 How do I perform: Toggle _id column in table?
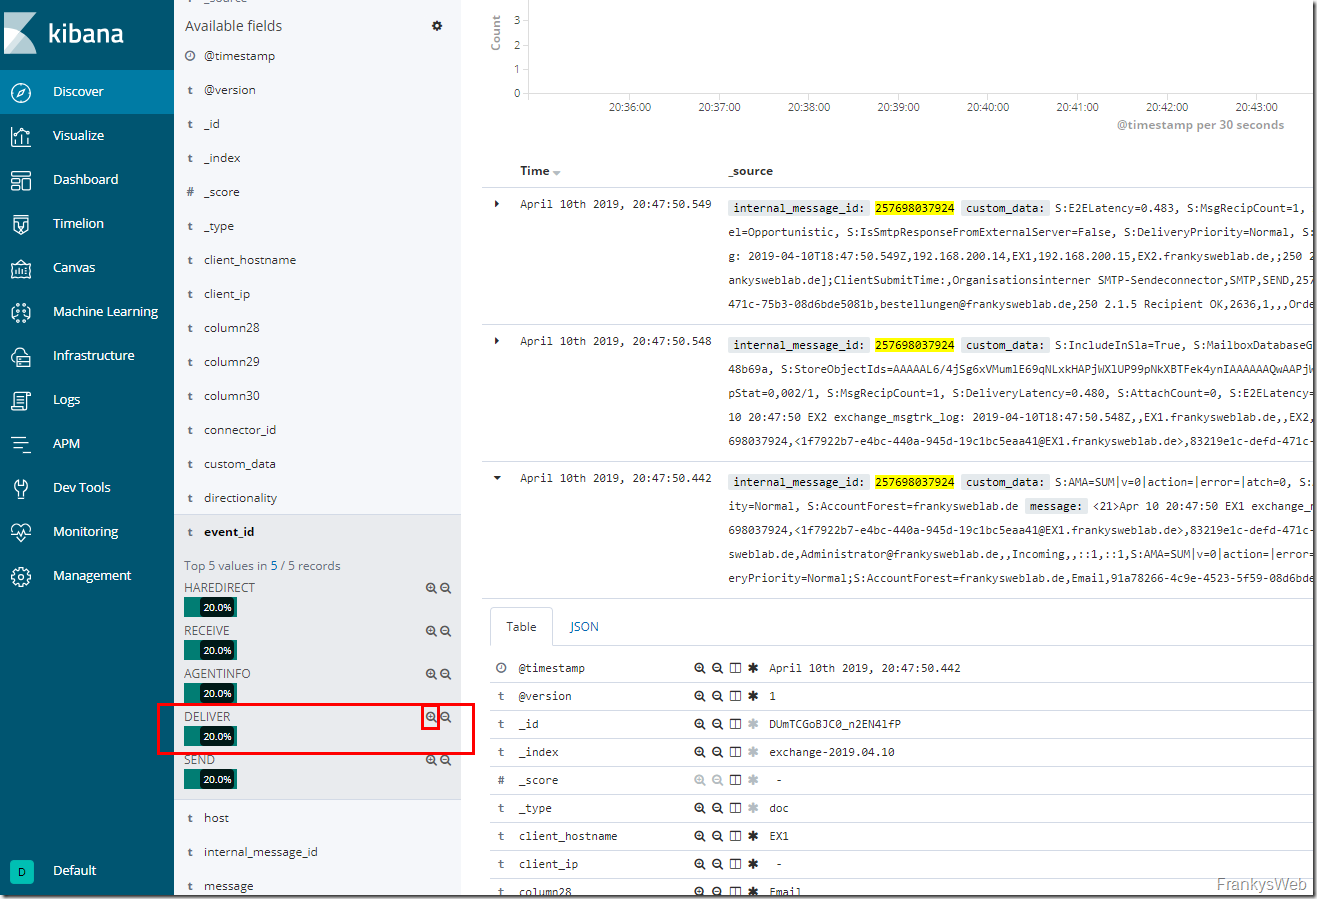pos(735,724)
